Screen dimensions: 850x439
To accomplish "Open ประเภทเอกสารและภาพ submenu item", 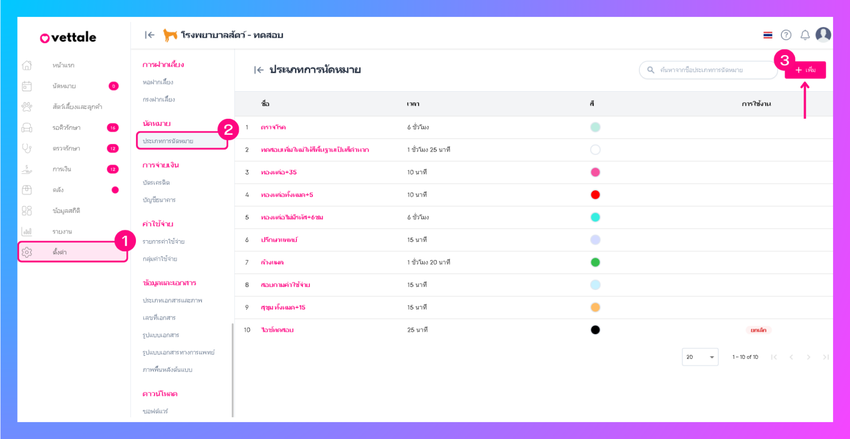I will (172, 300).
